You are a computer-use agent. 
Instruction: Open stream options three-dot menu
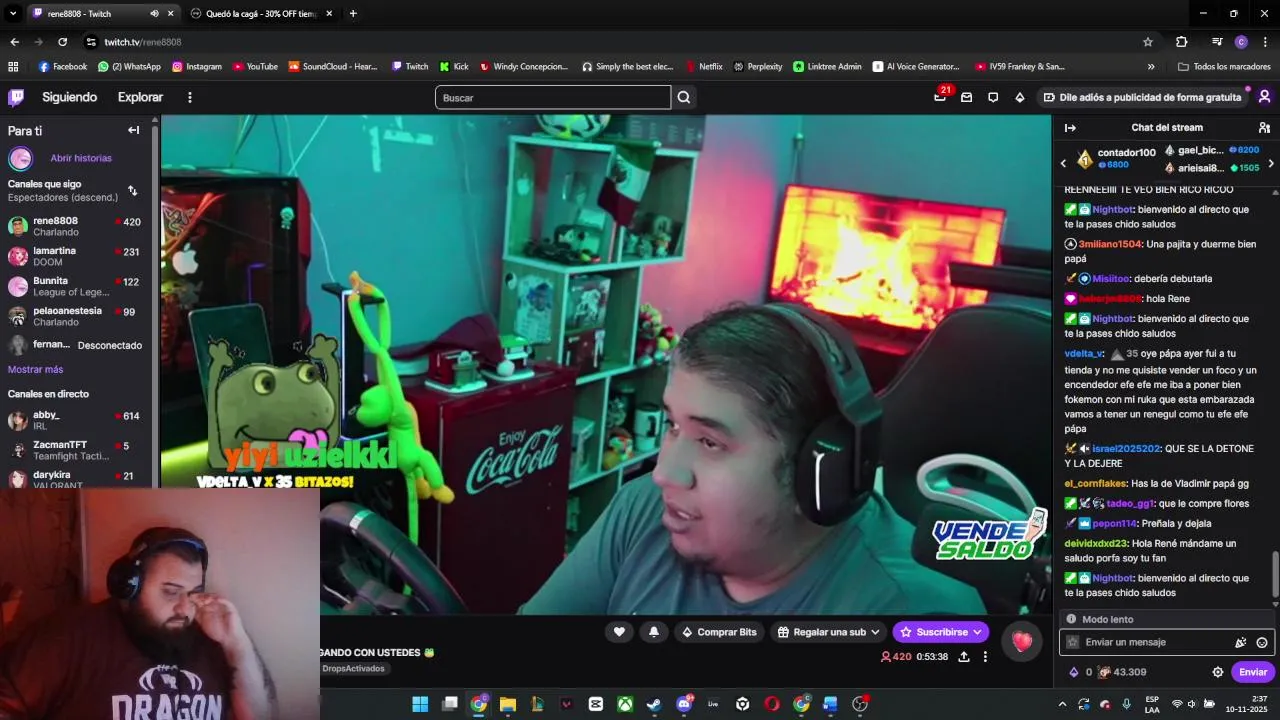click(x=985, y=657)
